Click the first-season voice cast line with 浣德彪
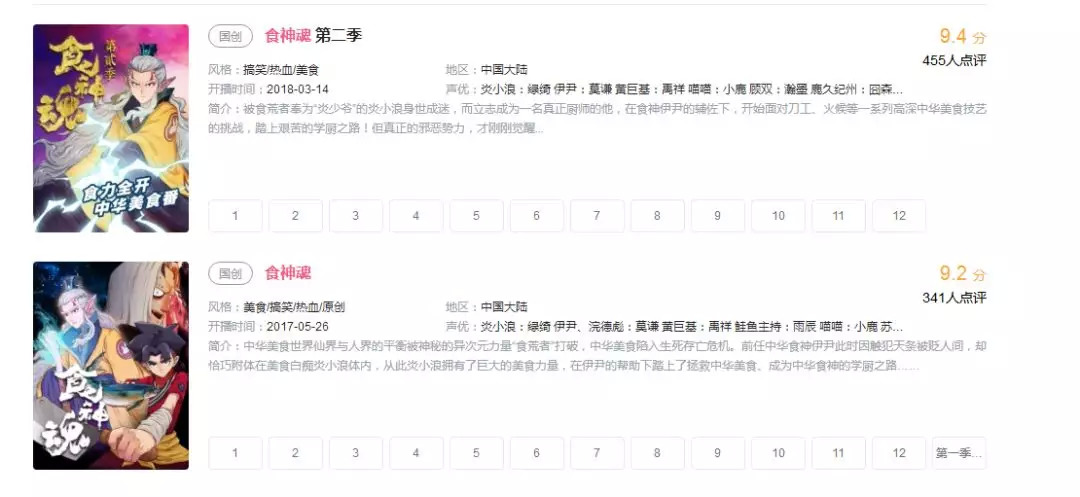1080x497 pixels. click(692, 326)
